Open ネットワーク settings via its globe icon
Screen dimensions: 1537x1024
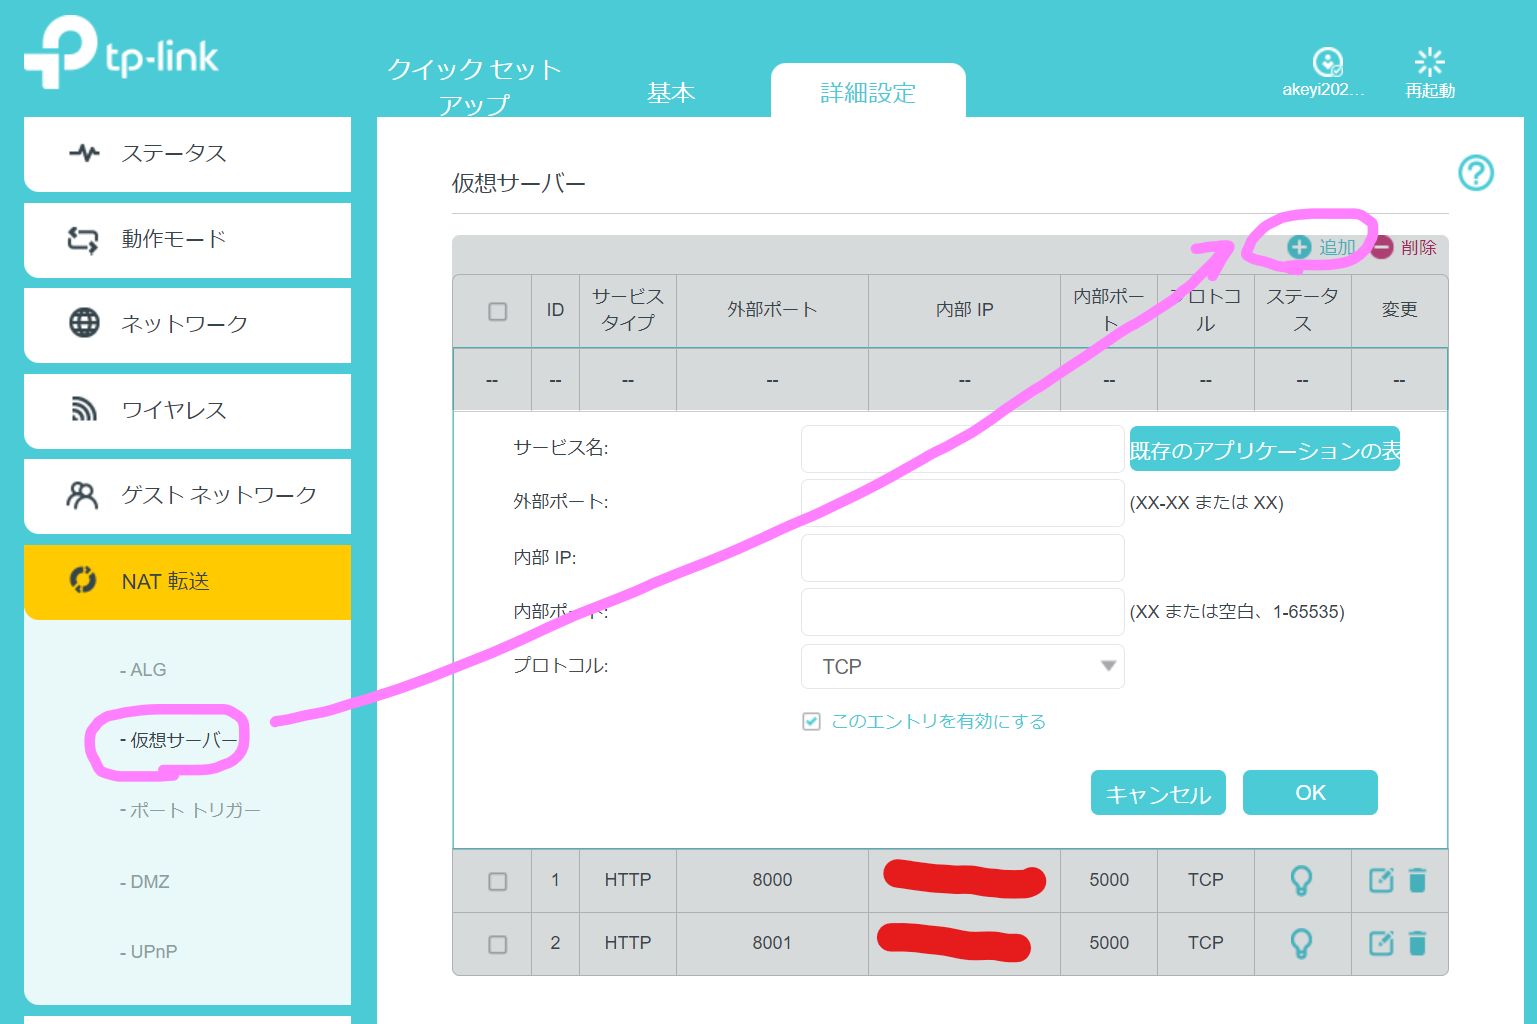click(x=84, y=324)
